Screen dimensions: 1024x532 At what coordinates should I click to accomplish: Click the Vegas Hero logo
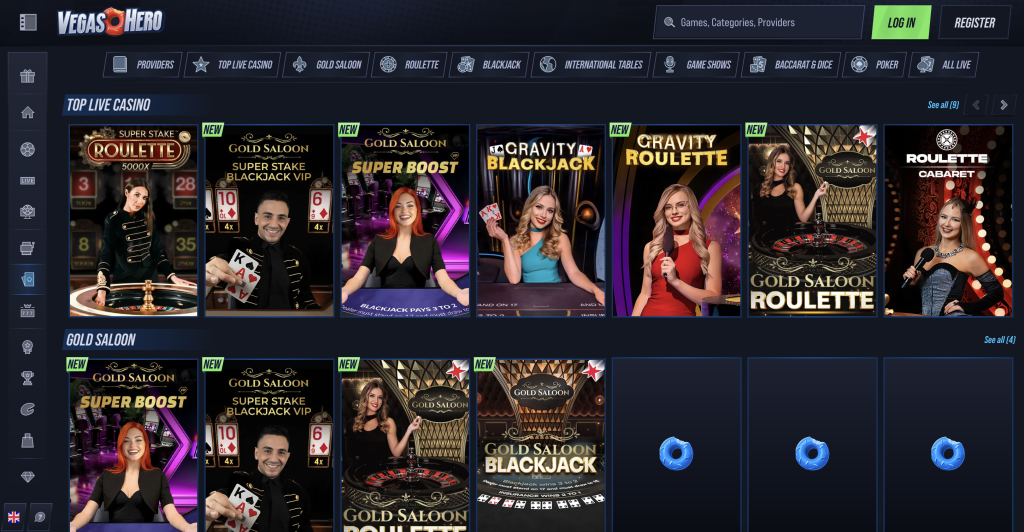pos(110,22)
